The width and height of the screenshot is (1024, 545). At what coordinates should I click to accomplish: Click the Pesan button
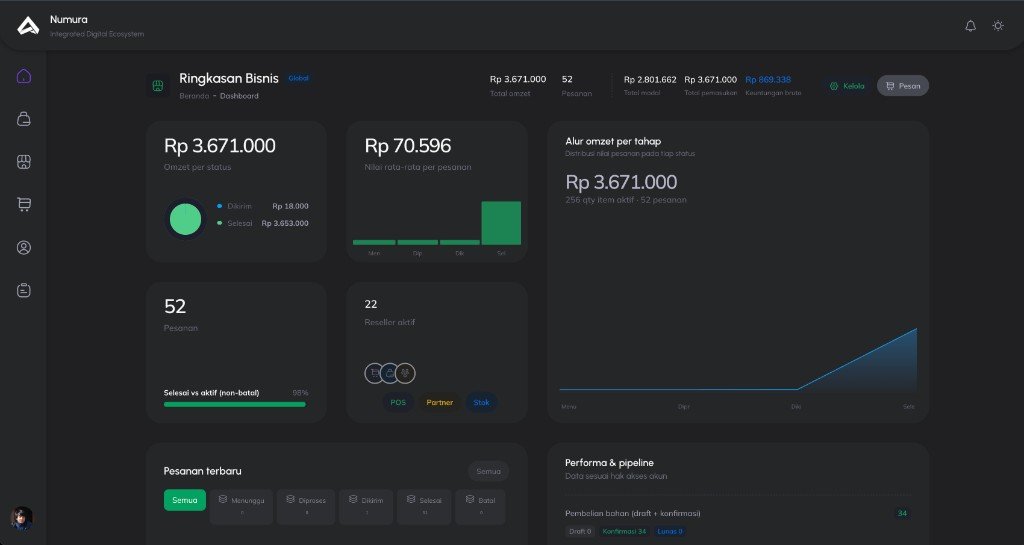(903, 86)
